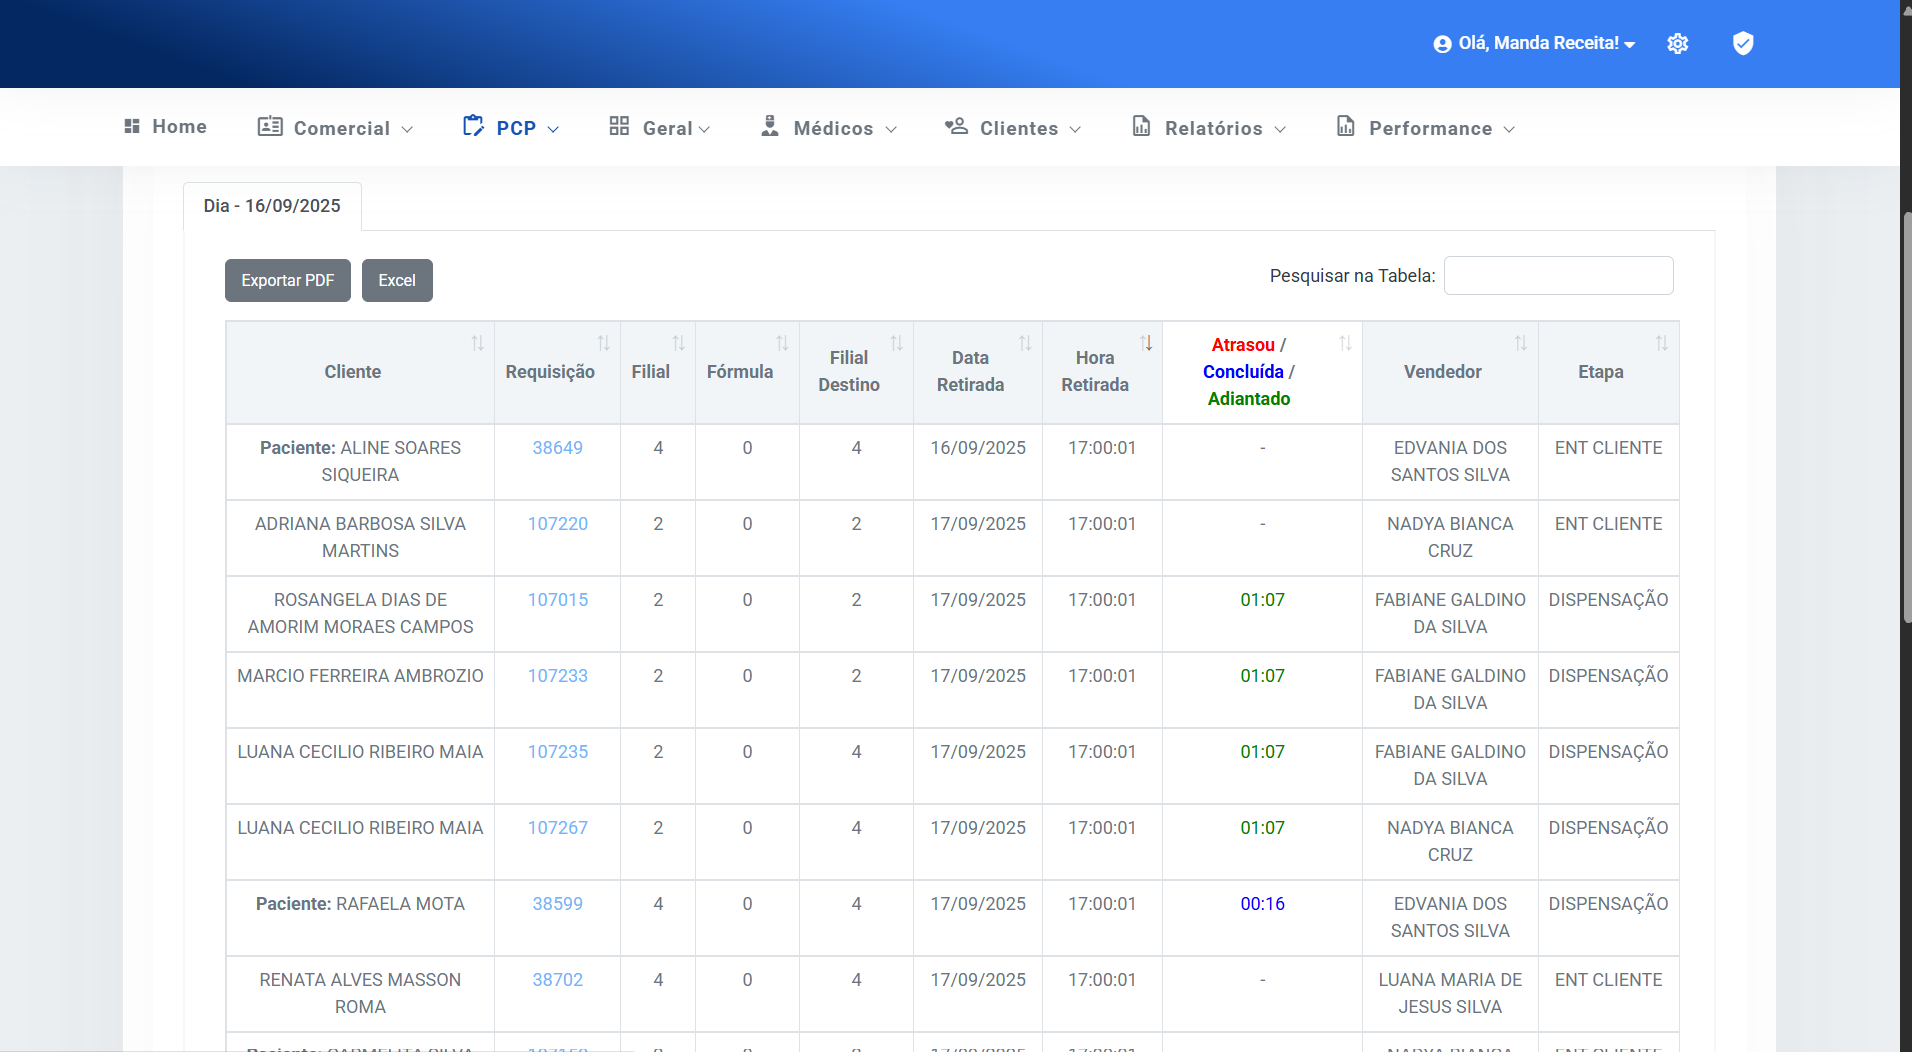Open requisition link 107220
Image resolution: width=1912 pixels, height=1052 pixels.
coord(557,524)
